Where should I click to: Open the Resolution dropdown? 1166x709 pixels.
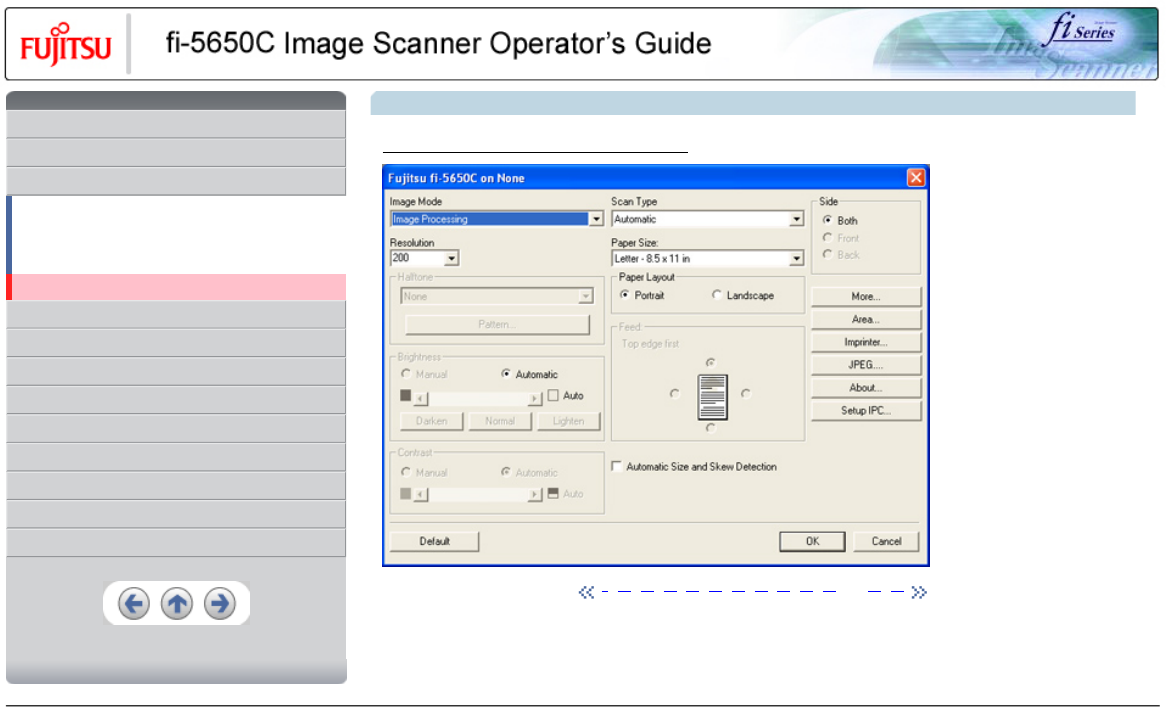tap(451, 258)
